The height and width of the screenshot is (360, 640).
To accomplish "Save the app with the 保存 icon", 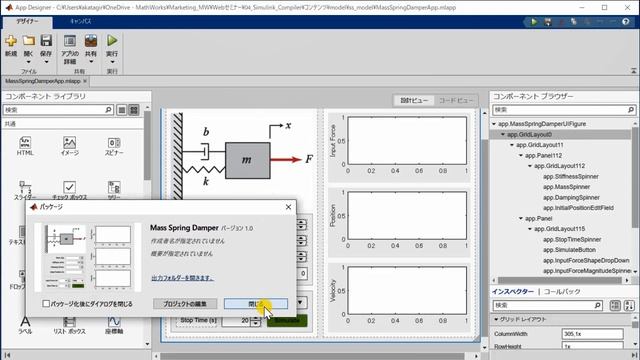I will 46,41.
